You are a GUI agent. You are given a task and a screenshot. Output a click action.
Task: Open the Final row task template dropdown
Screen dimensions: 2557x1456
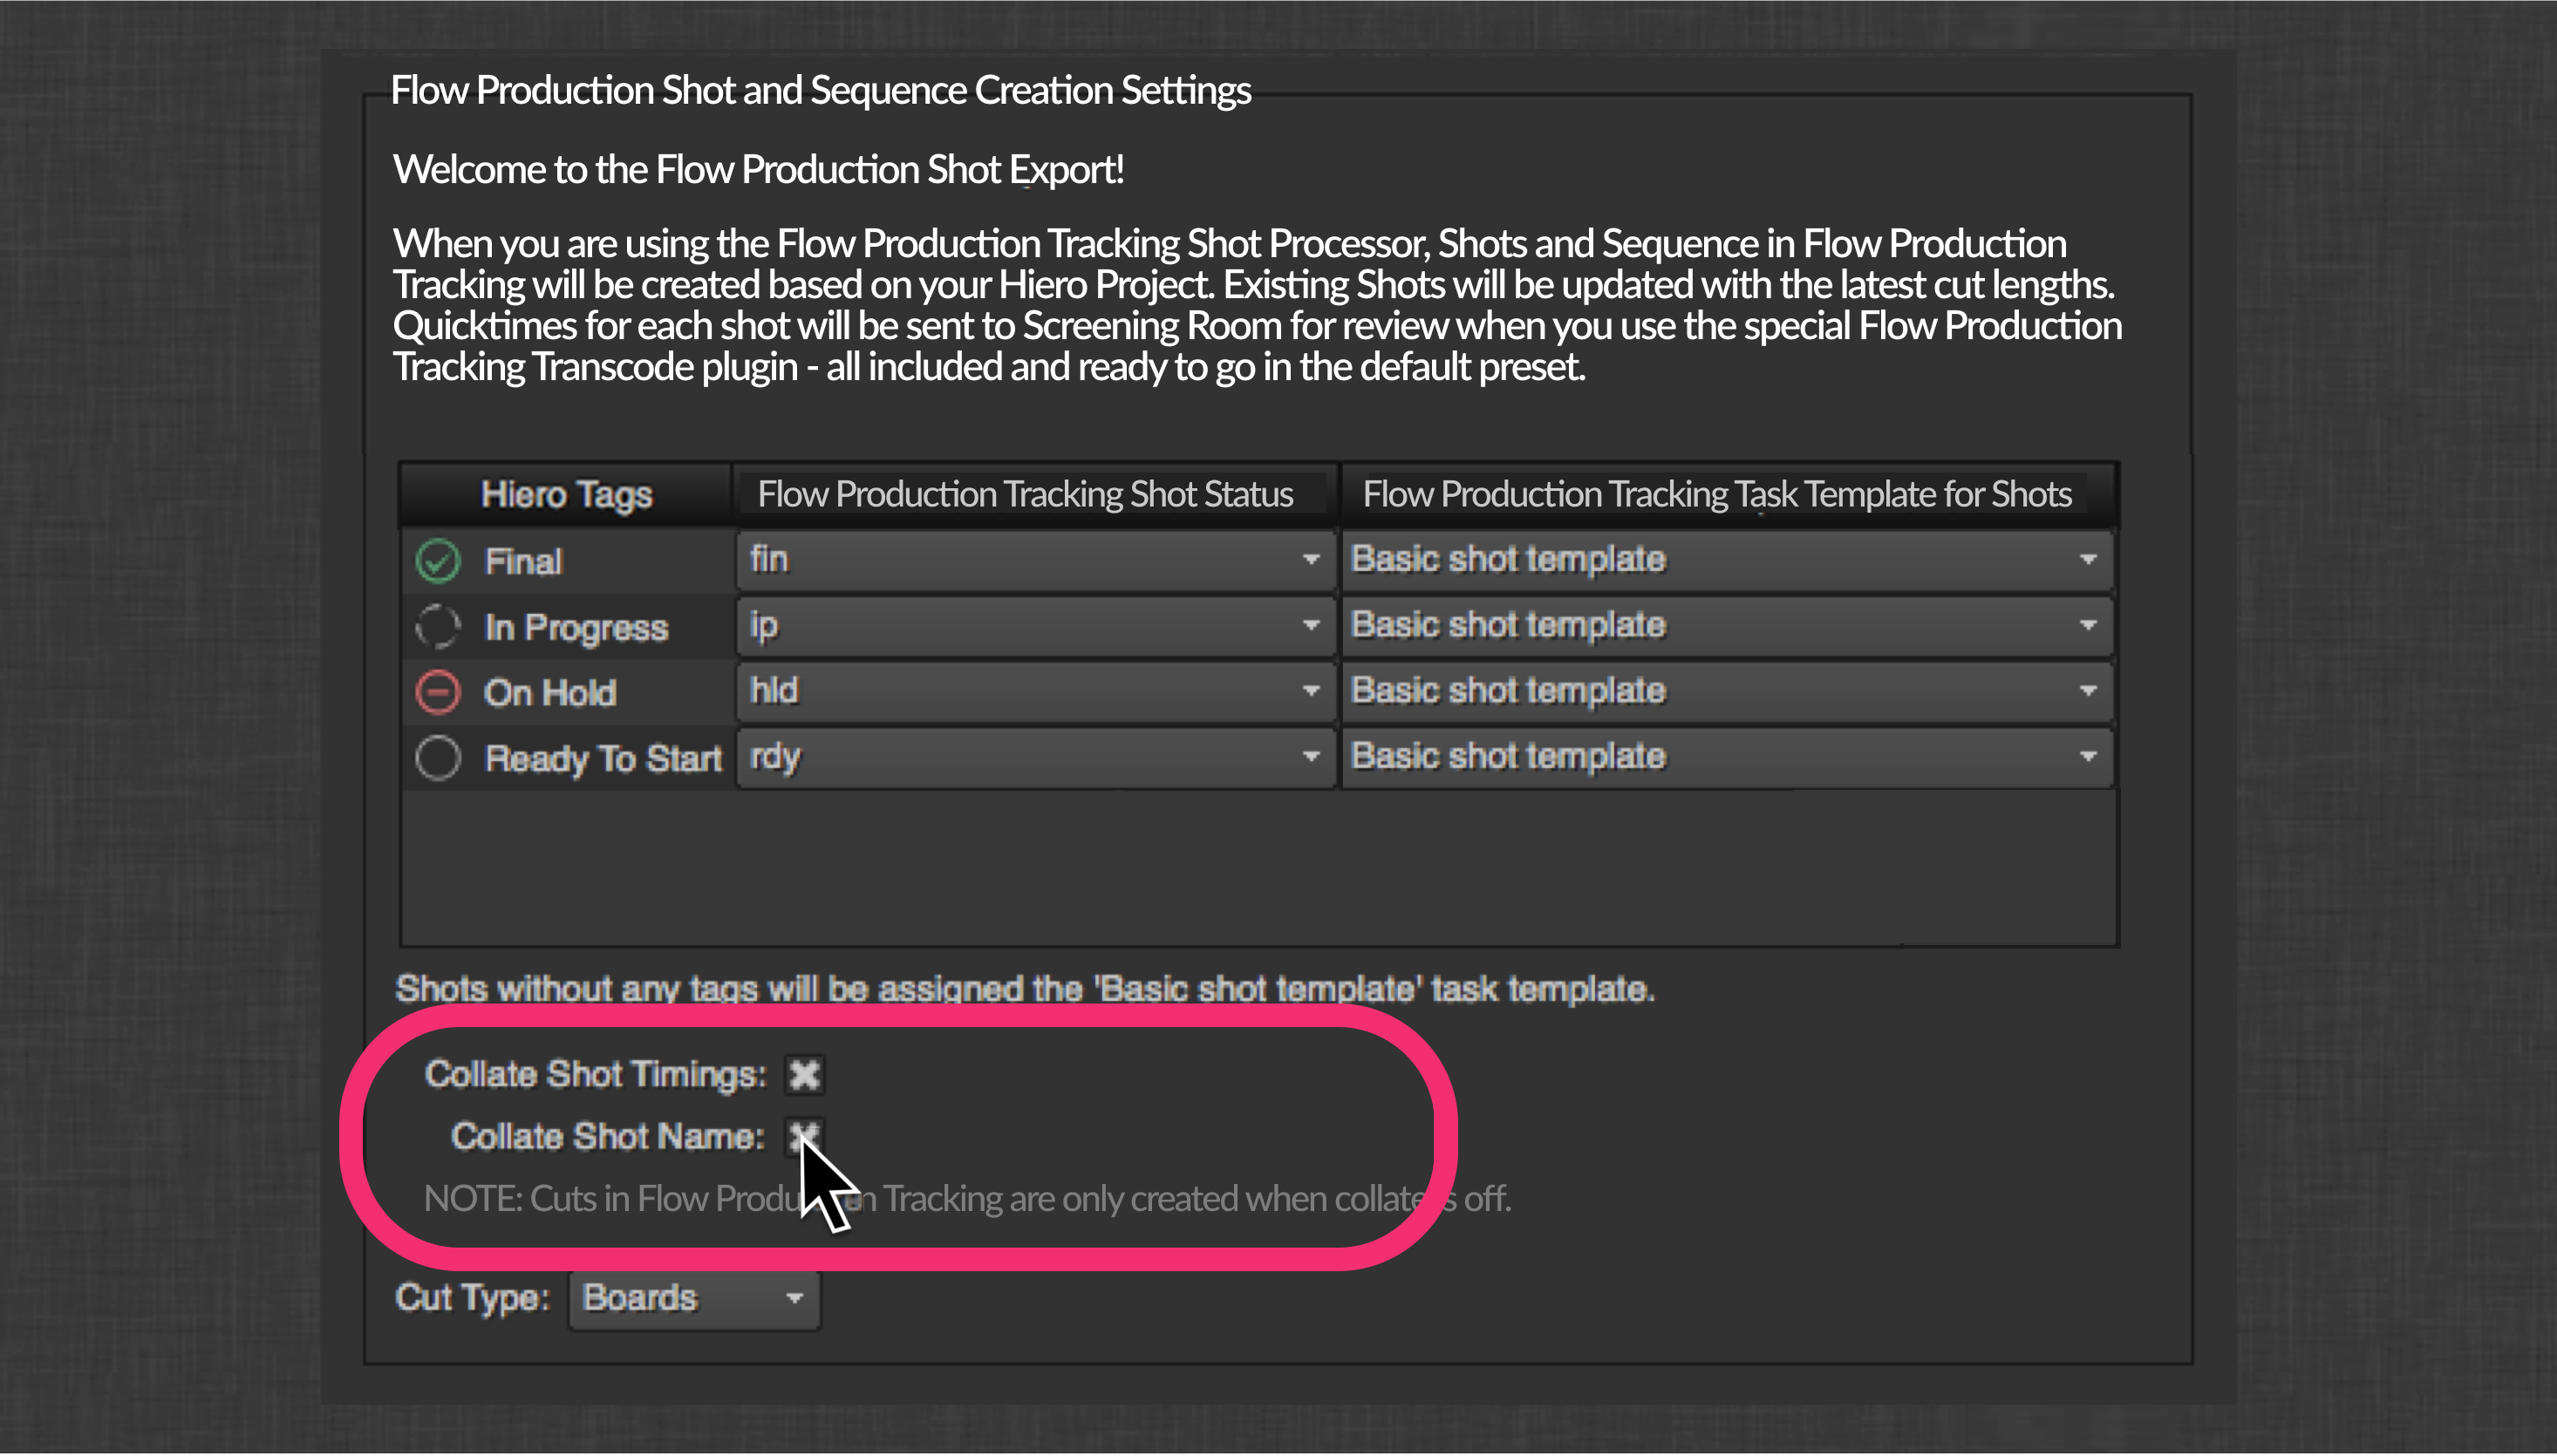coord(1726,560)
